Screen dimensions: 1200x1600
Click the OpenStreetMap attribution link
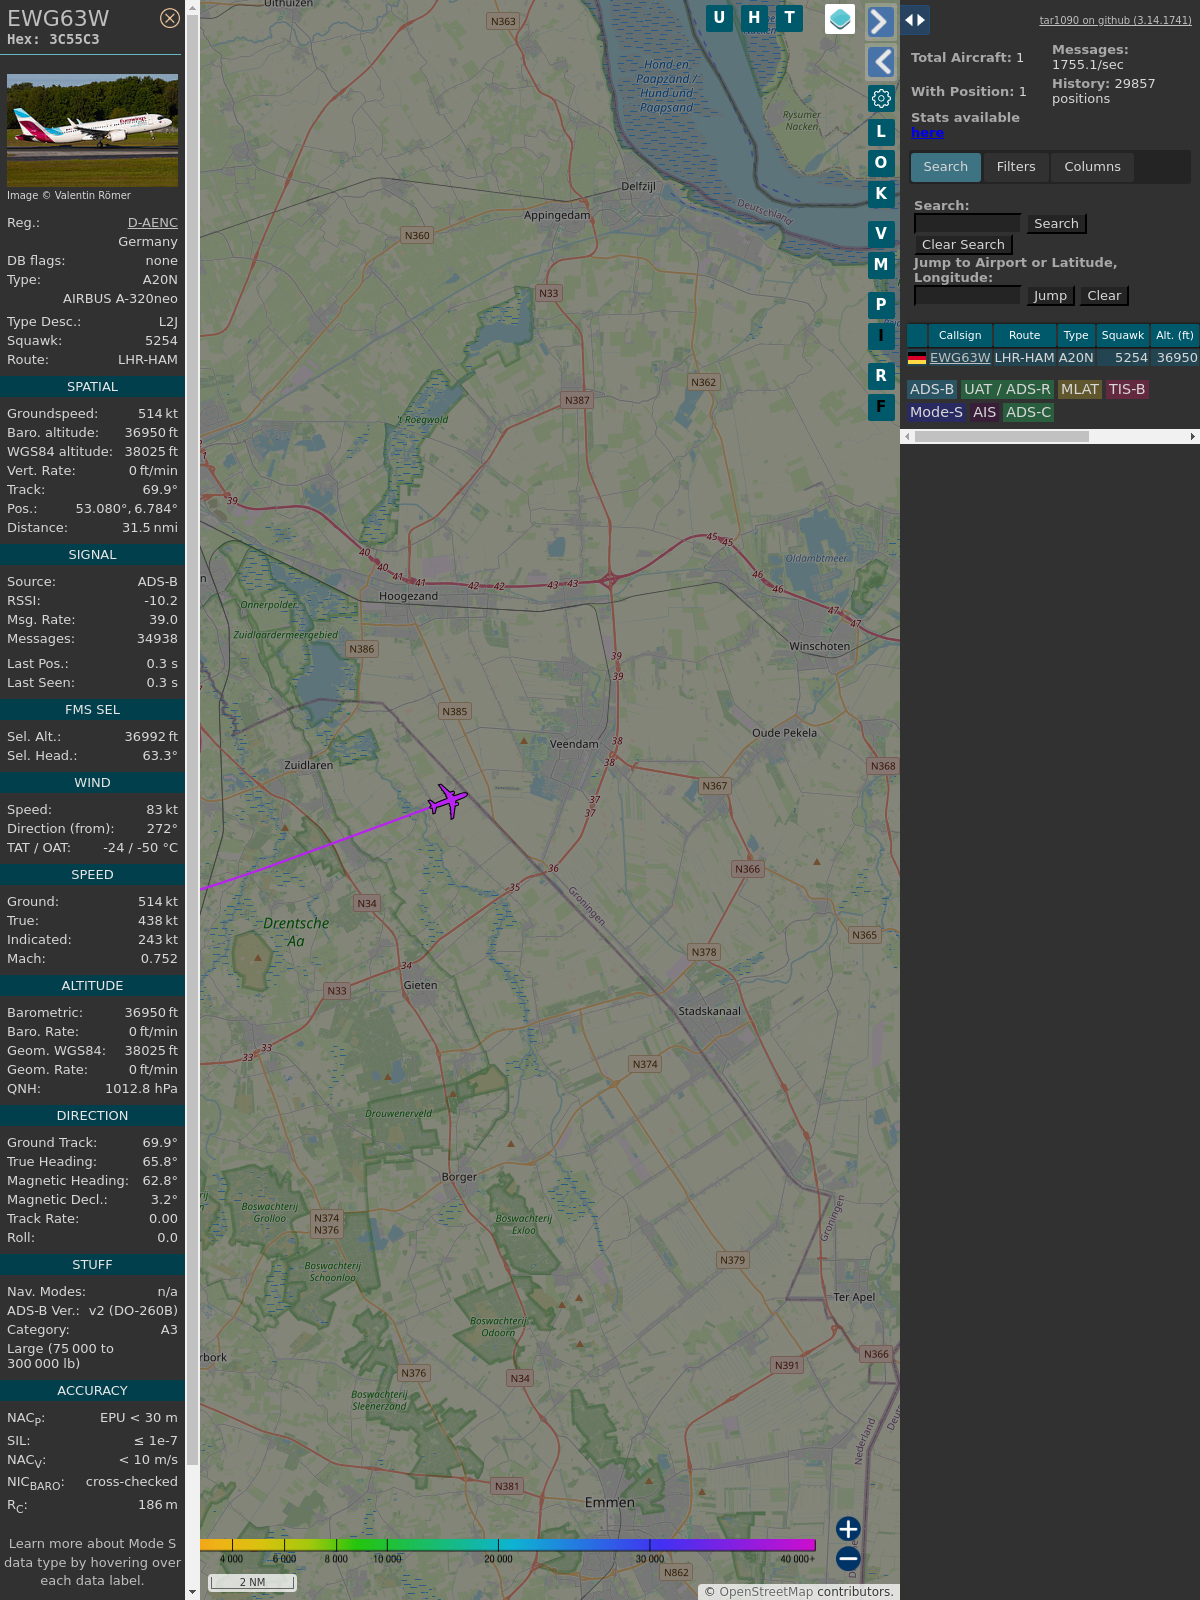[766, 1592]
